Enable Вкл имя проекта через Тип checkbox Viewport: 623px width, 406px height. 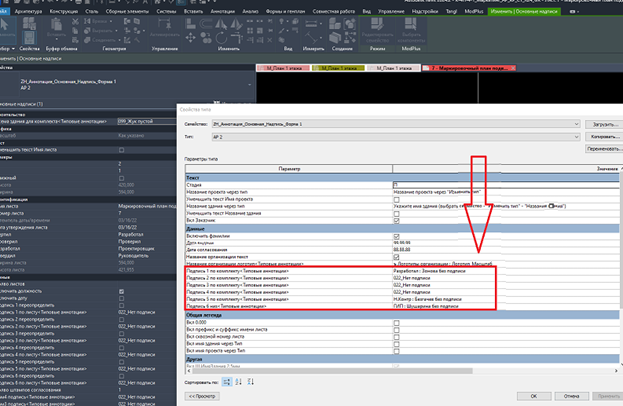(396, 352)
